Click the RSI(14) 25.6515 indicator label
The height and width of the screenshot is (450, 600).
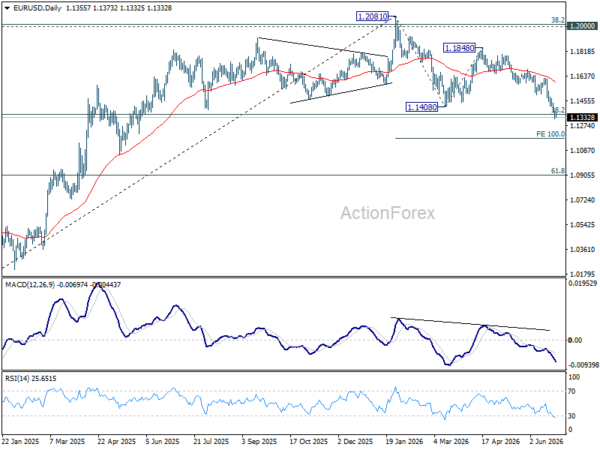tap(31, 378)
